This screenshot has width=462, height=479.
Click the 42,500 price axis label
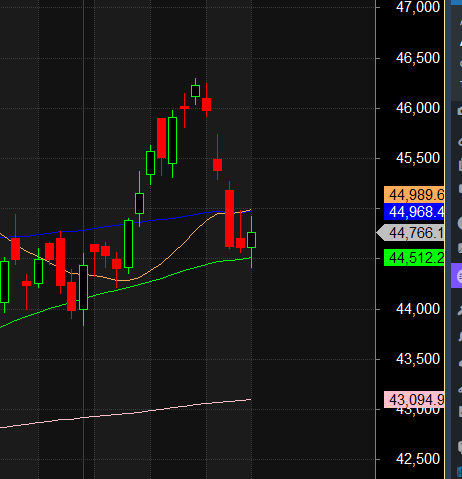pyautogui.click(x=418, y=459)
